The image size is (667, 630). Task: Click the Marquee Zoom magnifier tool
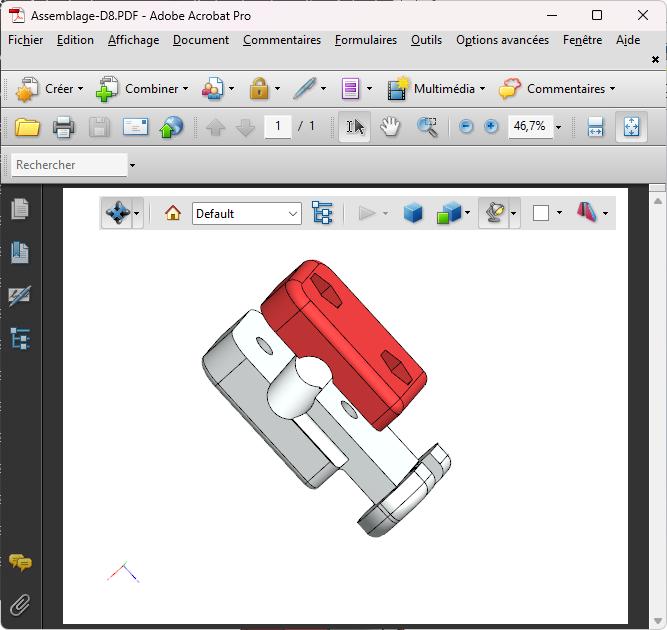point(427,127)
